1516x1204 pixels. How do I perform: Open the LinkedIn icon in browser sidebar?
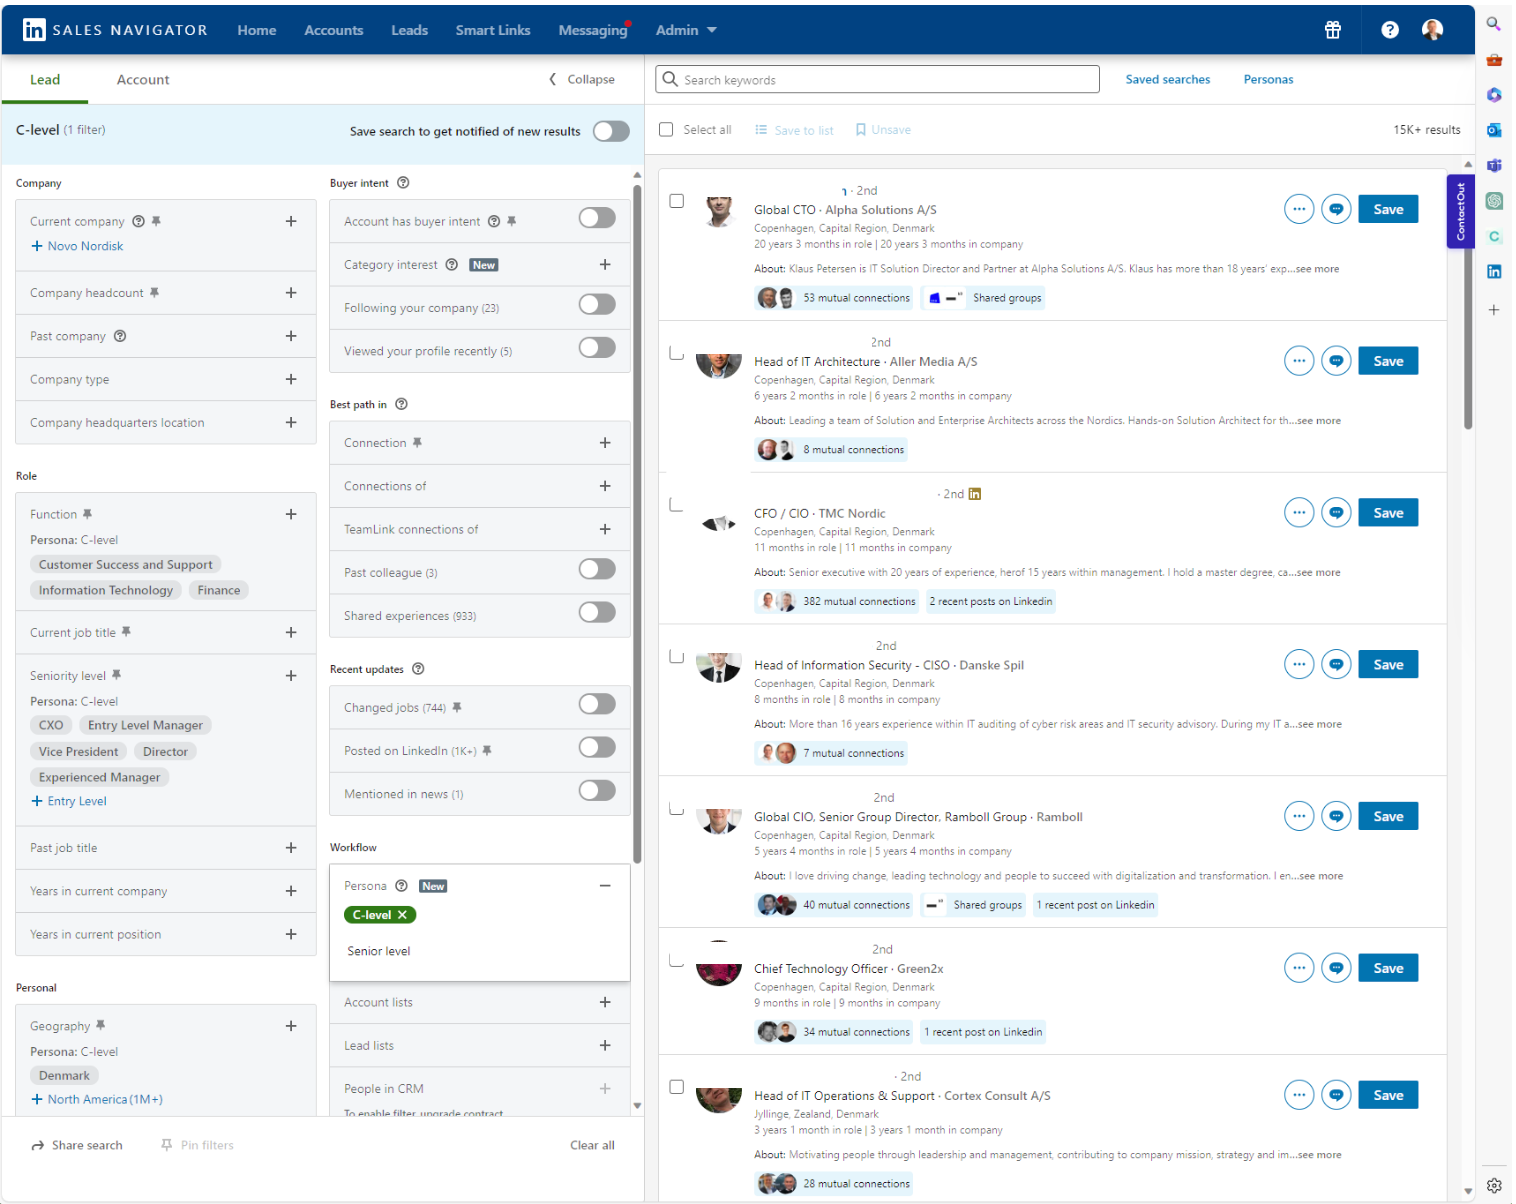[1494, 271]
